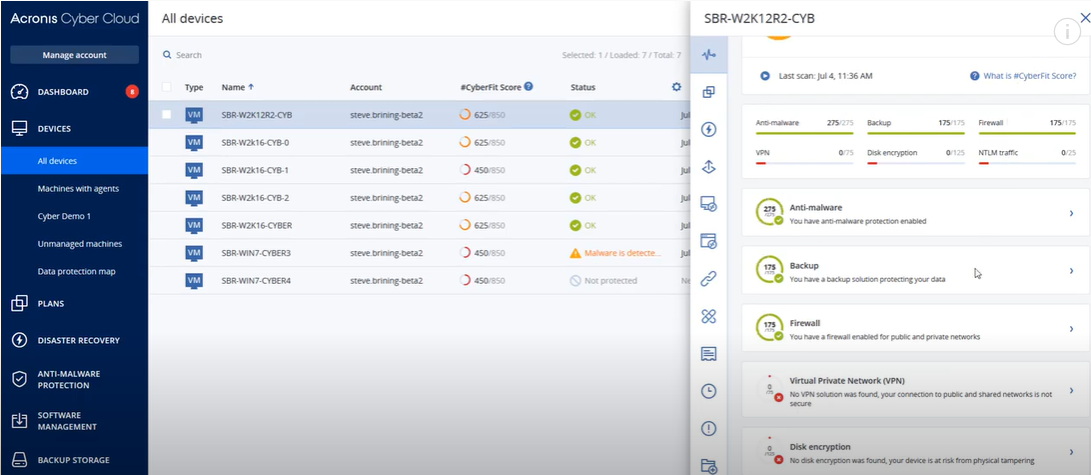
Task: Open the clock history icon in device panel
Action: (x=708, y=391)
